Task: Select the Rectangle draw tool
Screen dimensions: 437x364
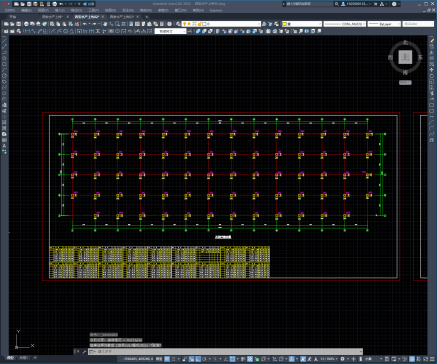Action: pos(4,64)
